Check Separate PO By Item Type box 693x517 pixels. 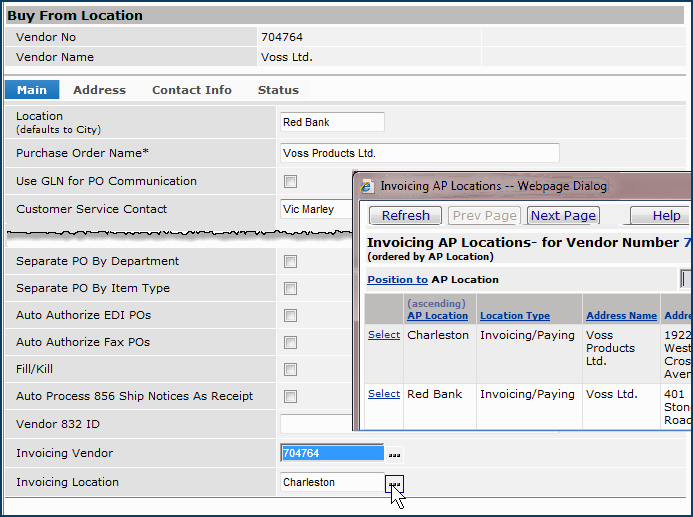coord(290,289)
